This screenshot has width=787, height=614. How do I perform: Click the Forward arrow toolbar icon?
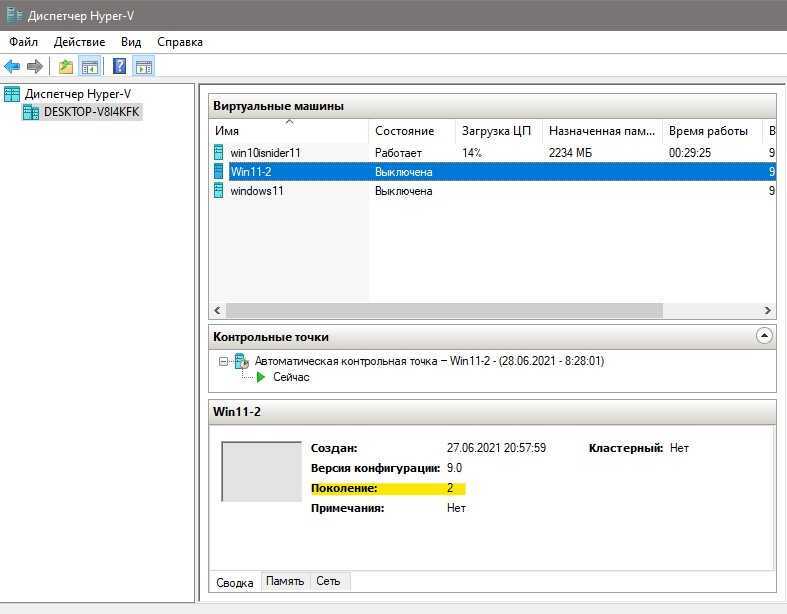[35, 66]
